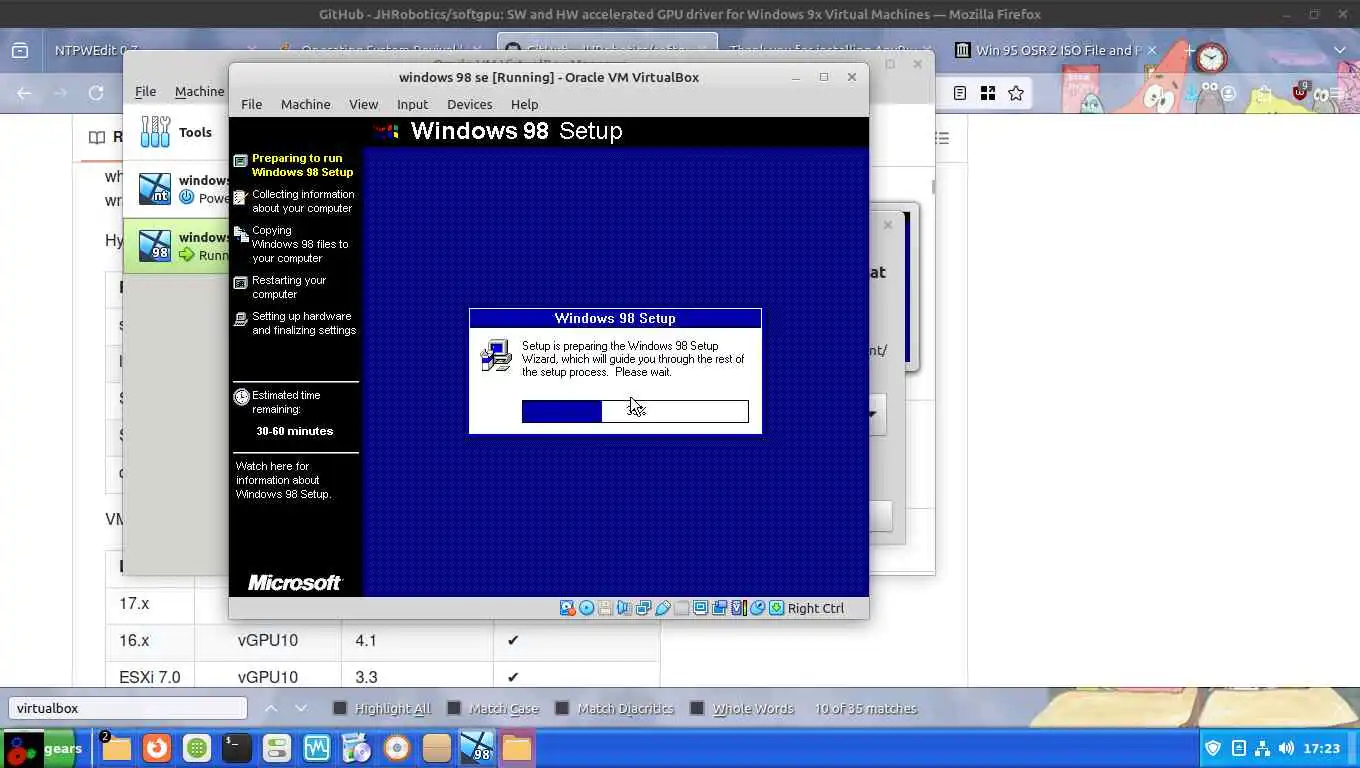Click recording indicator in VM status bar
The height and width of the screenshot is (768, 1360).
[x=719, y=608]
